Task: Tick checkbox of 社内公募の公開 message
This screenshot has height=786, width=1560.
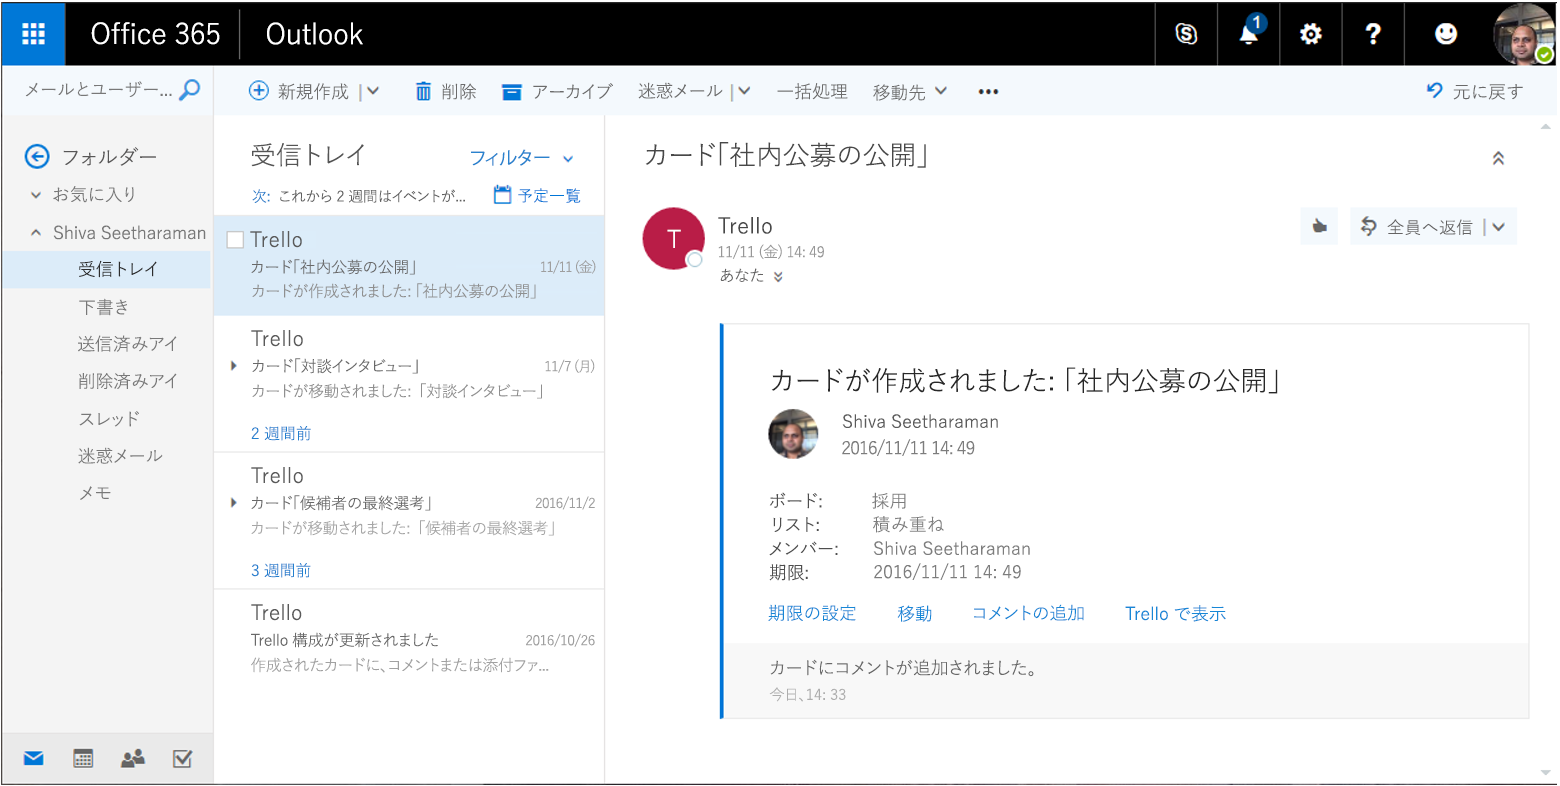Action: [x=236, y=240]
